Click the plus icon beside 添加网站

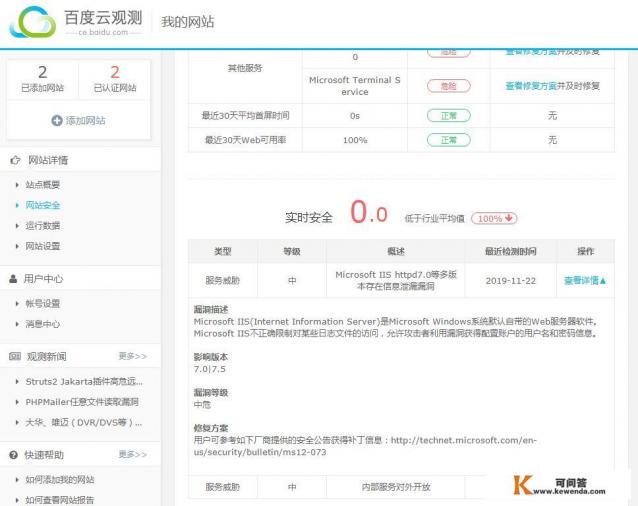tap(57, 120)
